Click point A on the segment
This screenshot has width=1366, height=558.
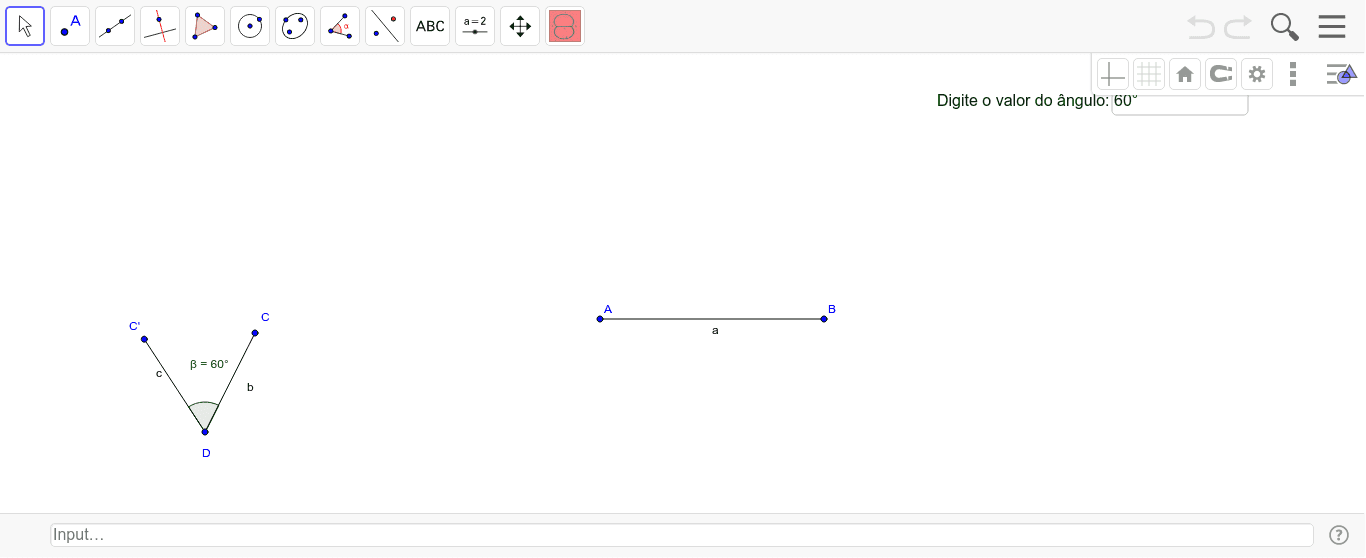pos(600,319)
